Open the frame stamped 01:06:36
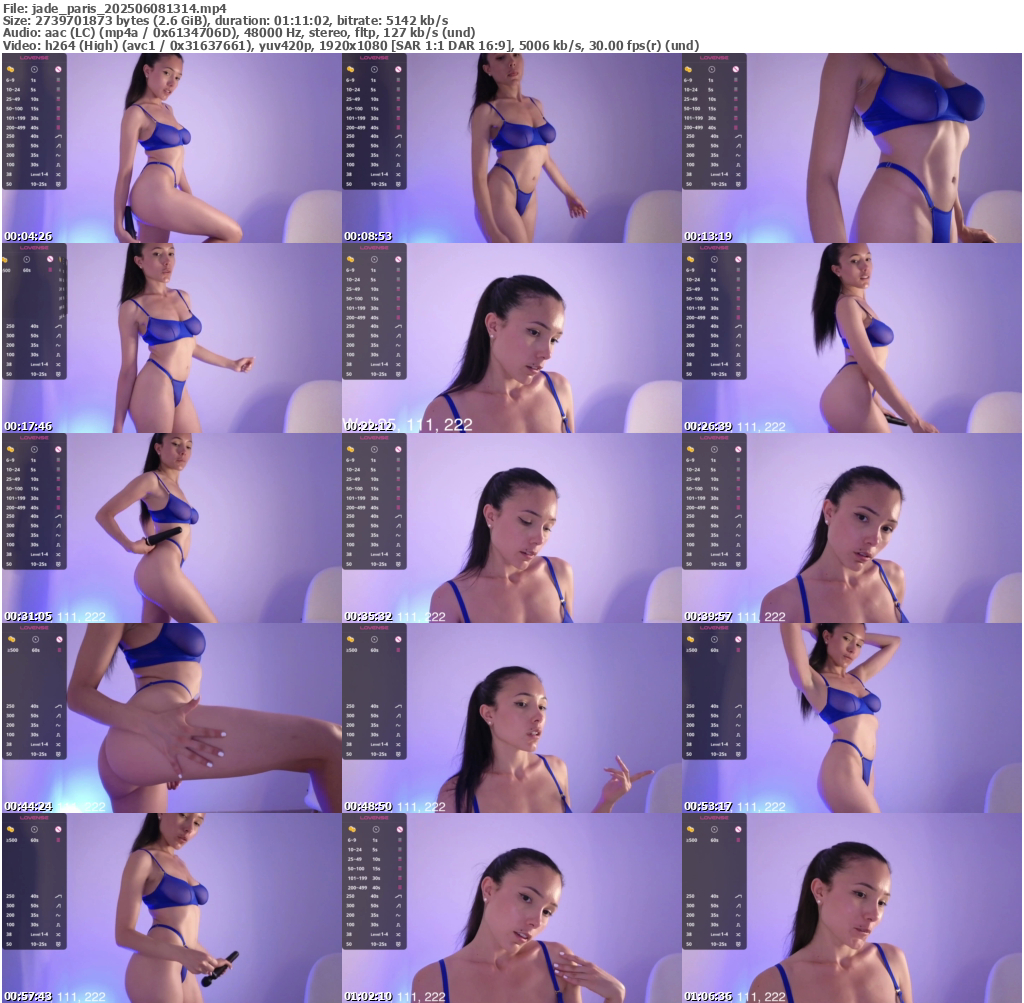Image resolution: width=1024 pixels, height=1003 pixels. click(x=851, y=907)
